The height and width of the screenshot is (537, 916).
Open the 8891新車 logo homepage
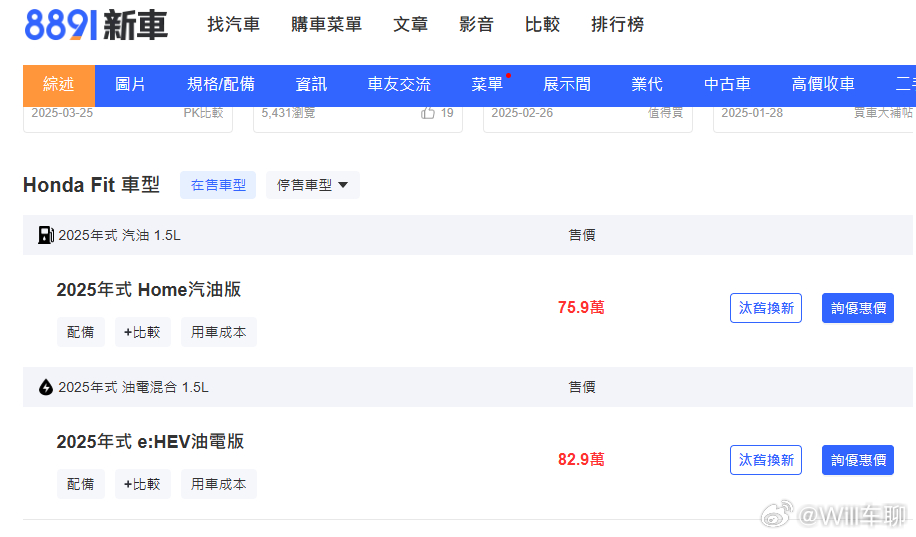[96, 25]
